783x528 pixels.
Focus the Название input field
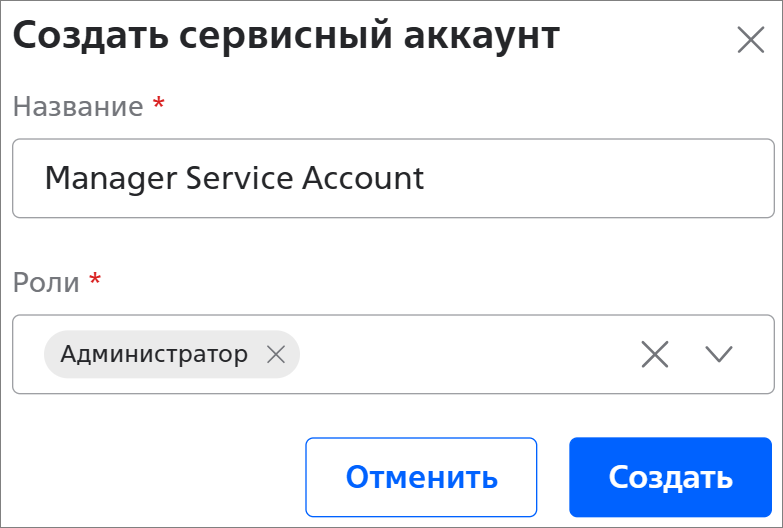(x=600, y=178)
